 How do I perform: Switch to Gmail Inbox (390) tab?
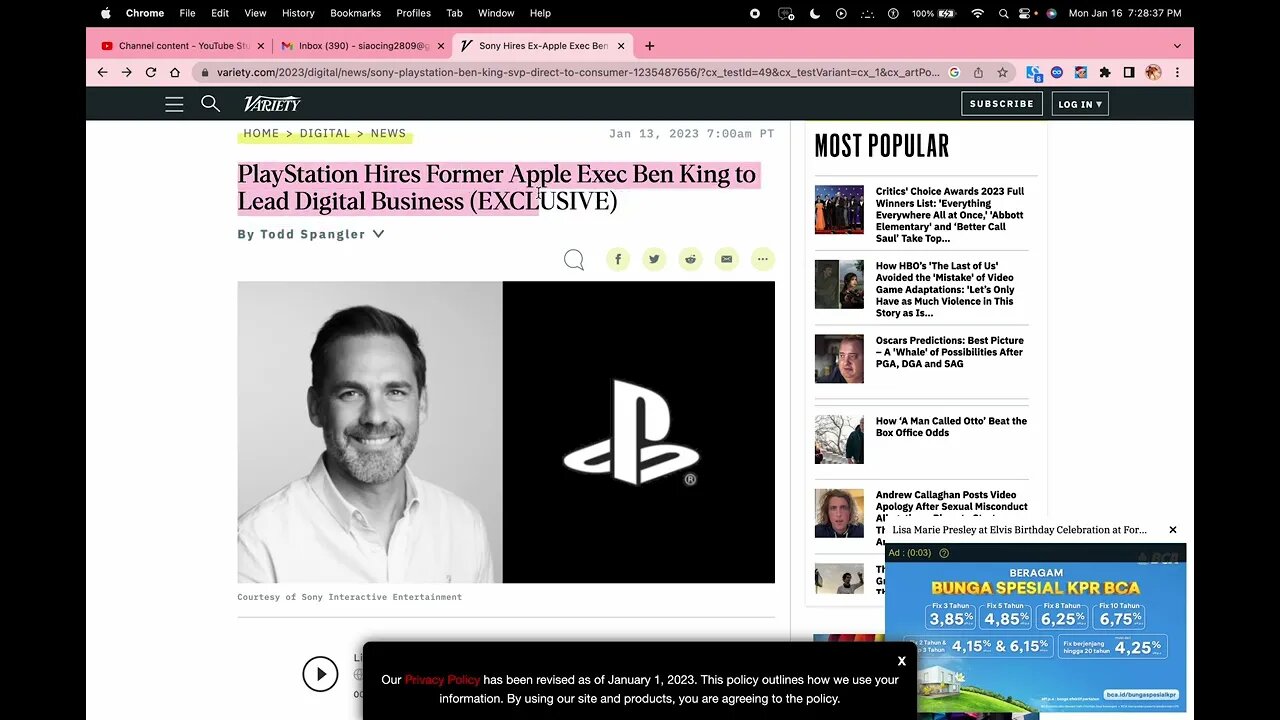(361, 46)
